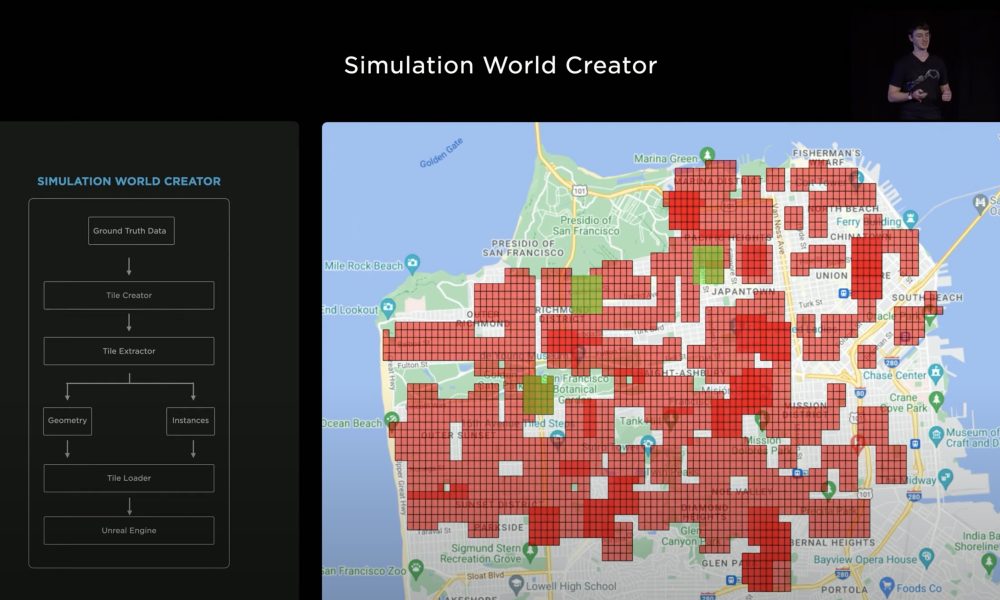Click the Fulton St street label
The height and width of the screenshot is (600, 1000).
412,365
